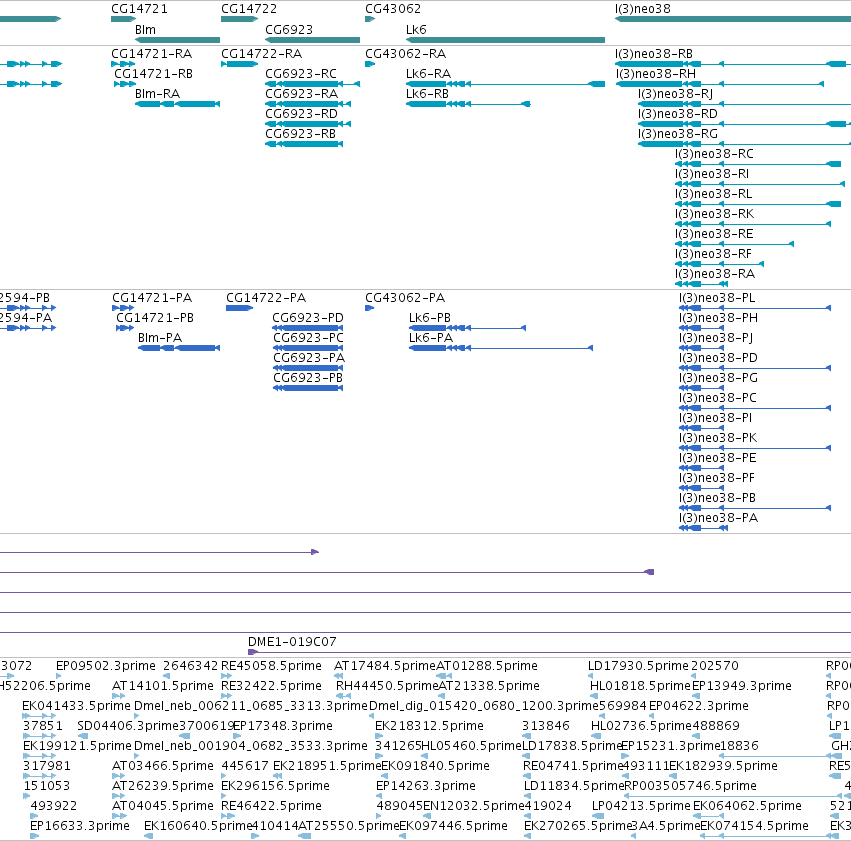Open the Lk6 gene label
851x841 pixels.
click(x=416, y=29)
